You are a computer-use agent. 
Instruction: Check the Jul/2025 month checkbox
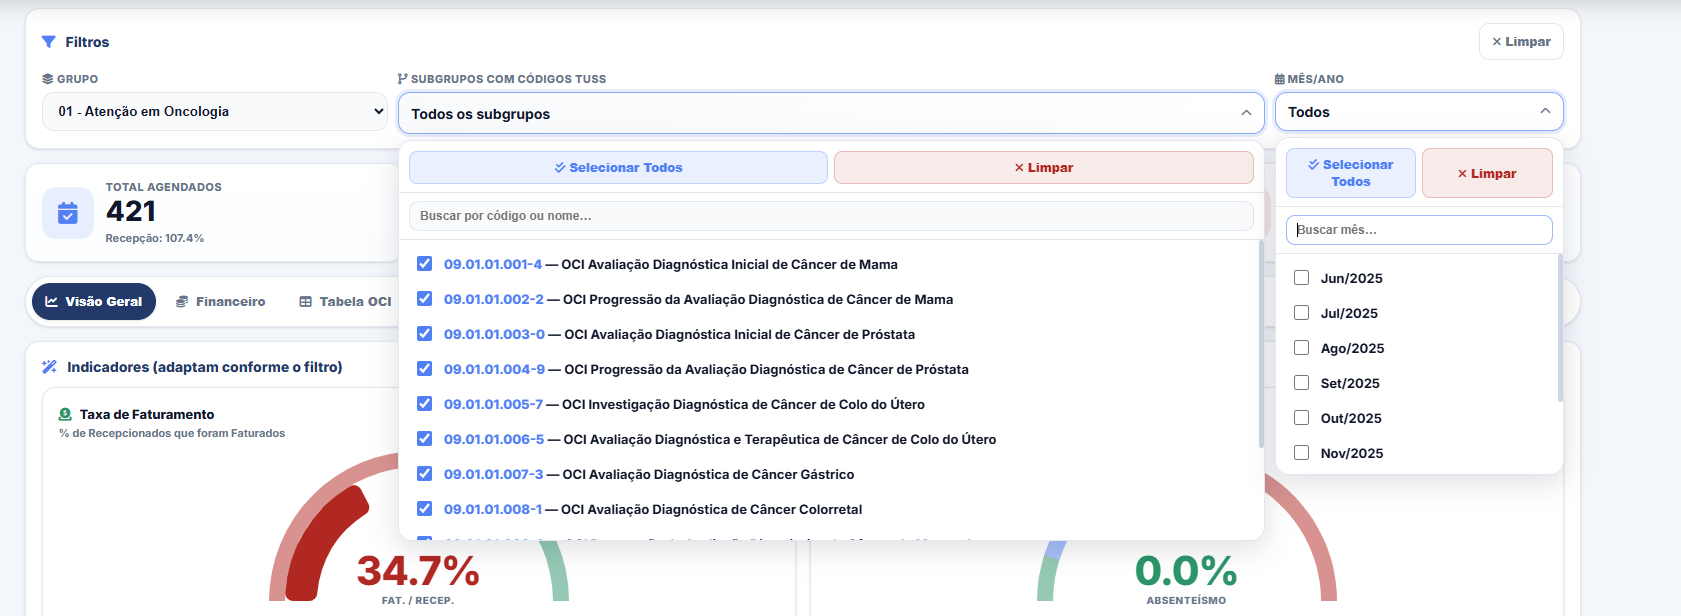tap(1301, 313)
